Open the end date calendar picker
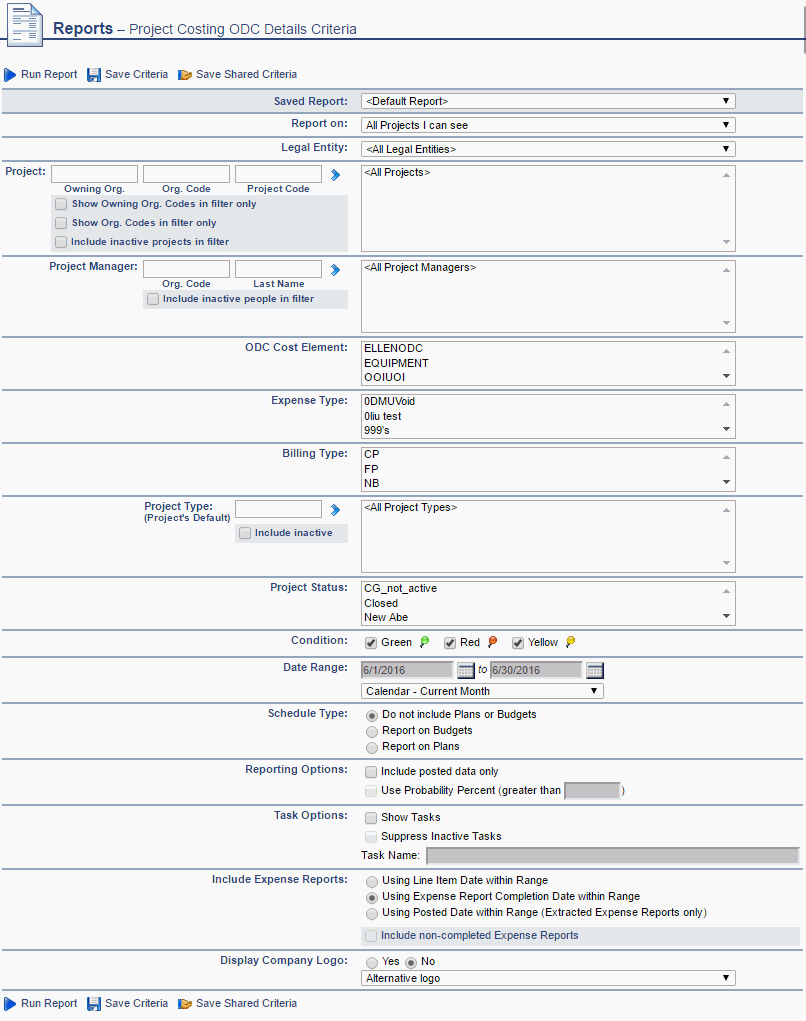 (x=595, y=670)
